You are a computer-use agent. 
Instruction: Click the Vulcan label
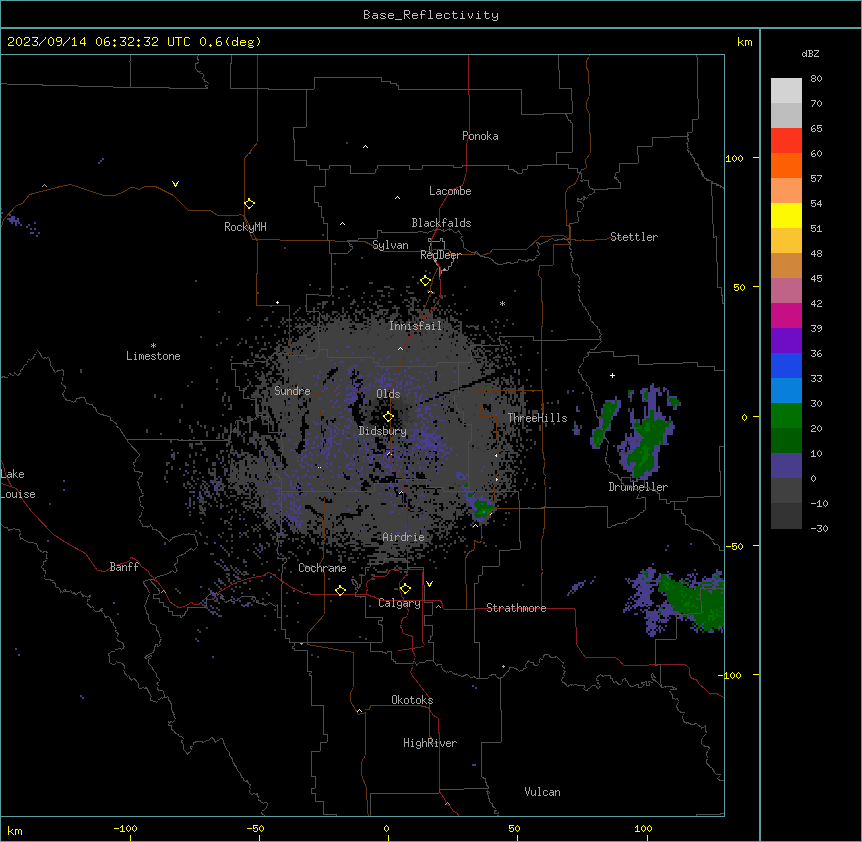[543, 792]
